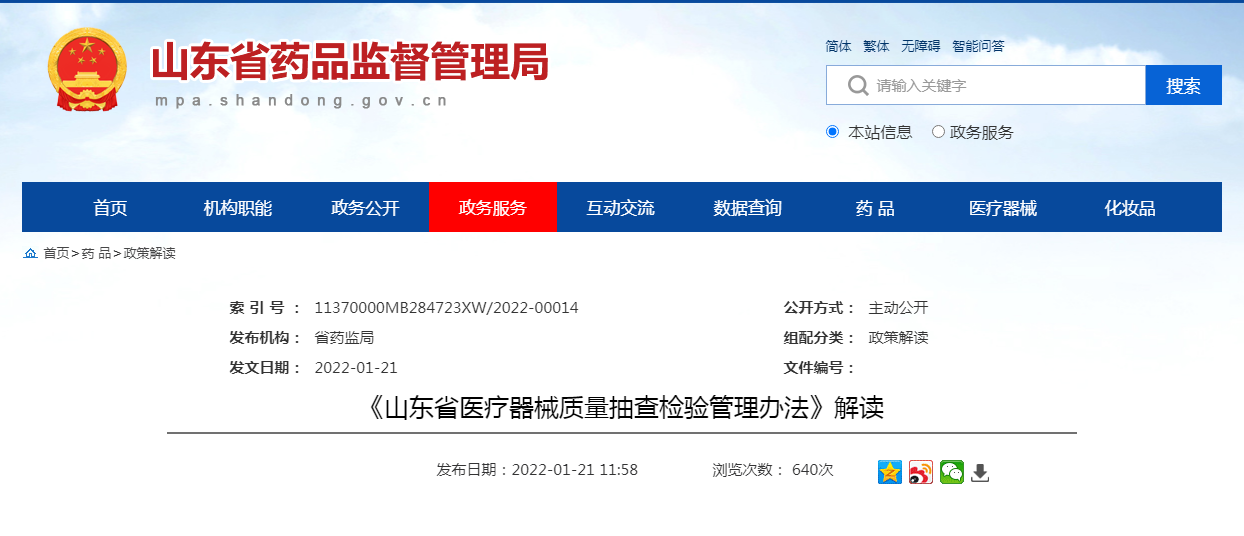Open the 数据查询 navigation item
This screenshot has width=1244, height=536.
click(x=747, y=208)
